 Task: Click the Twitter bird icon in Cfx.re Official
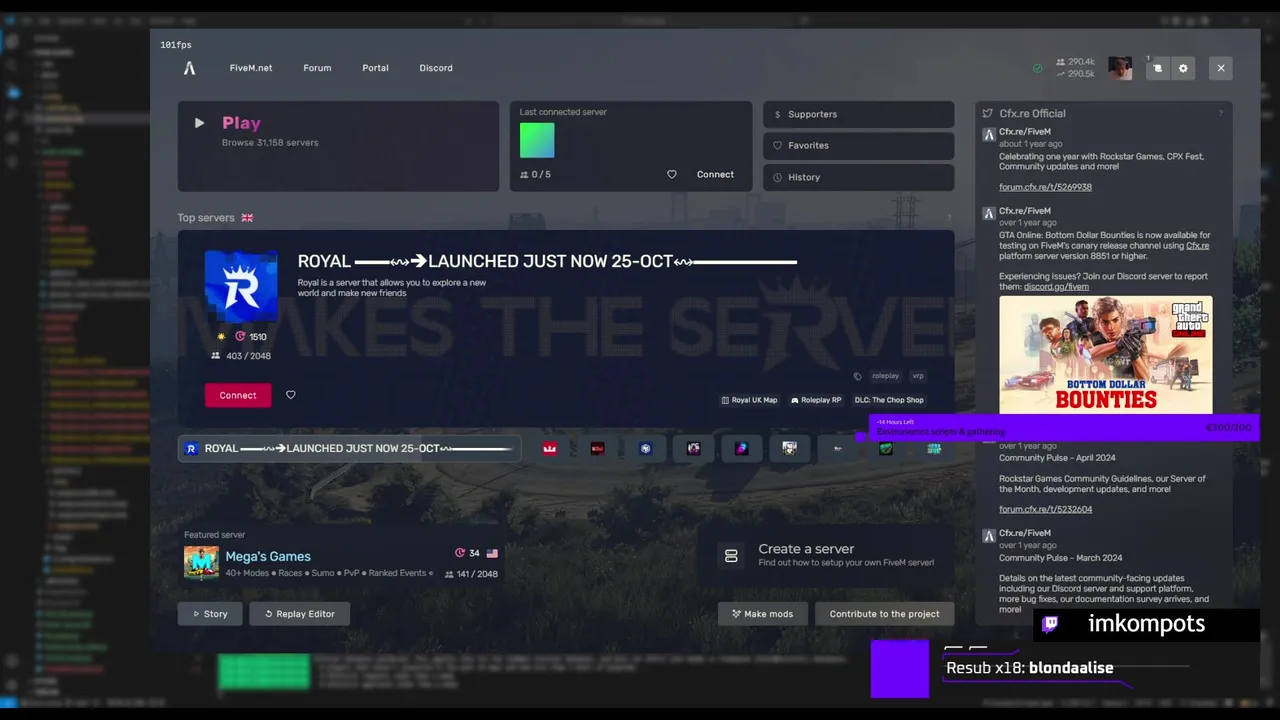988,113
